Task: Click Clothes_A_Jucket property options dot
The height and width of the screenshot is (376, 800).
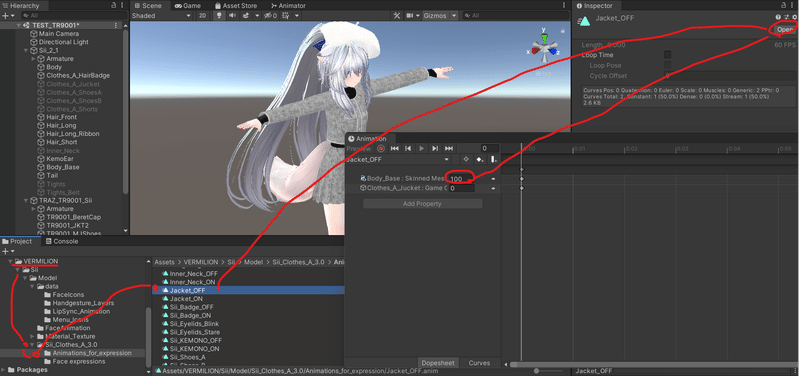Action: coord(493,188)
